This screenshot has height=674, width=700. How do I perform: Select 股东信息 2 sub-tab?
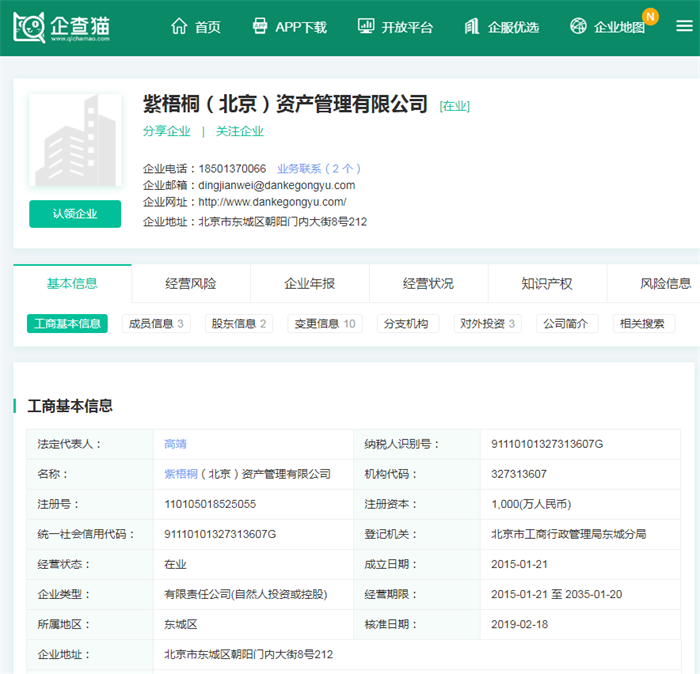[x=239, y=324]
